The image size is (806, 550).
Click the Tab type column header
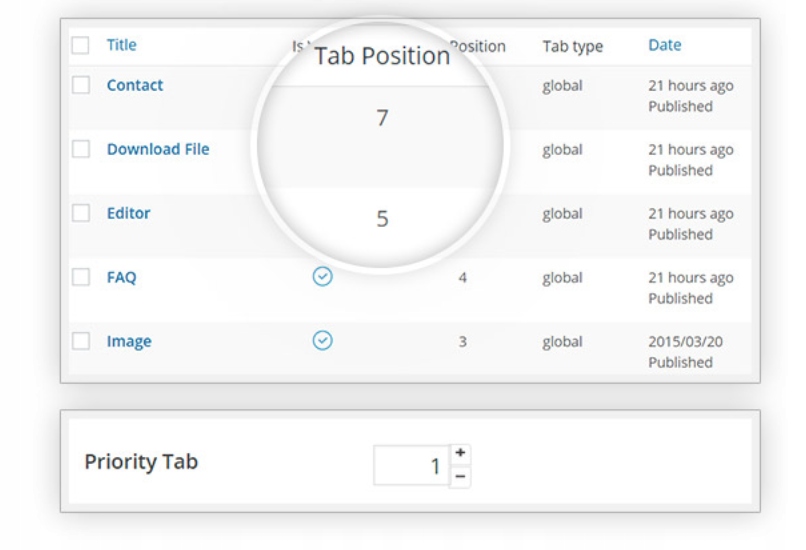pos(572,46)
